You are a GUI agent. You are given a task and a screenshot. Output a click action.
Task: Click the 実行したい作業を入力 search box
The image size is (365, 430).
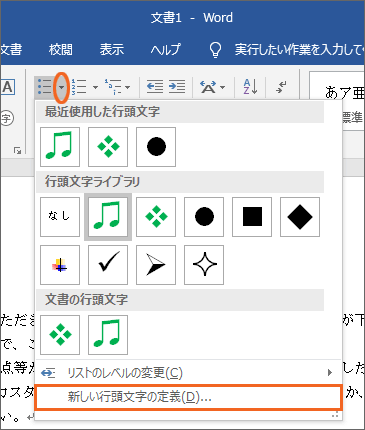(299, 50)
